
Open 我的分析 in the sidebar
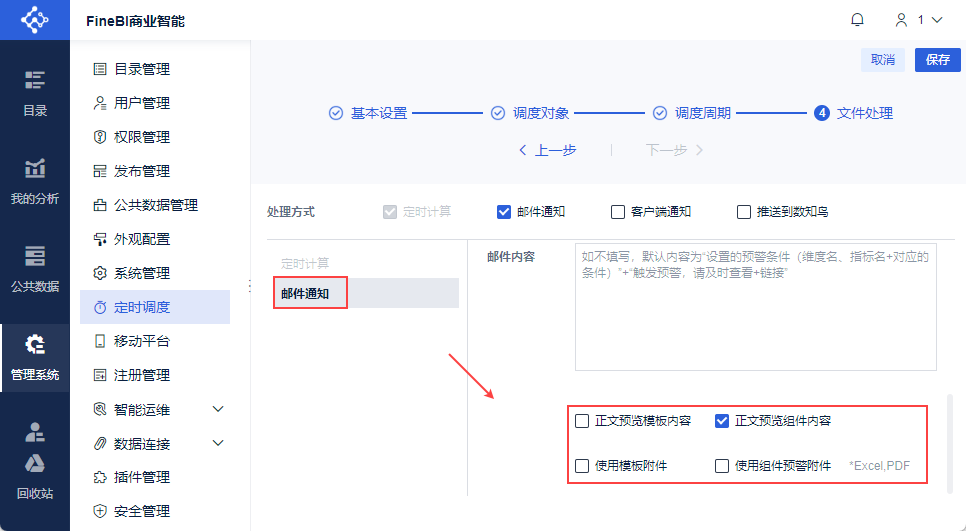(34, 182)
